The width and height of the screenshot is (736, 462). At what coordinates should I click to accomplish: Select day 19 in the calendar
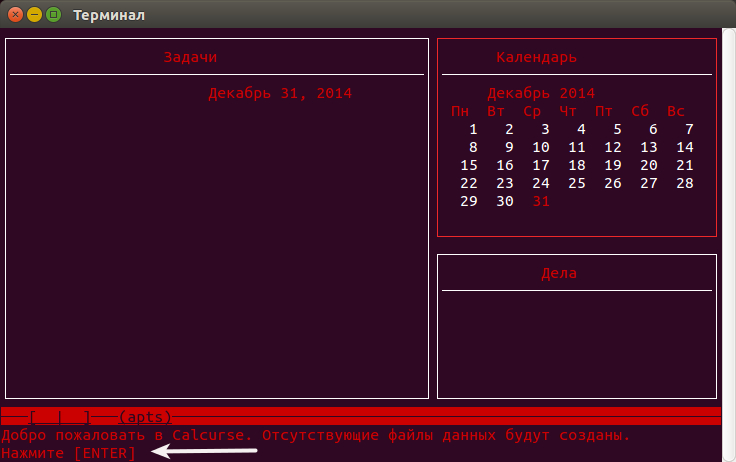[613, 165]
